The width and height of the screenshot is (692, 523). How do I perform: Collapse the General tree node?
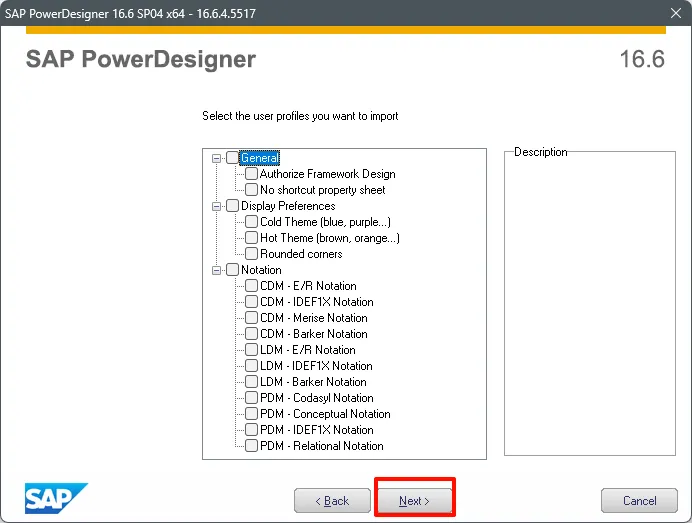[x=216, y=158]
